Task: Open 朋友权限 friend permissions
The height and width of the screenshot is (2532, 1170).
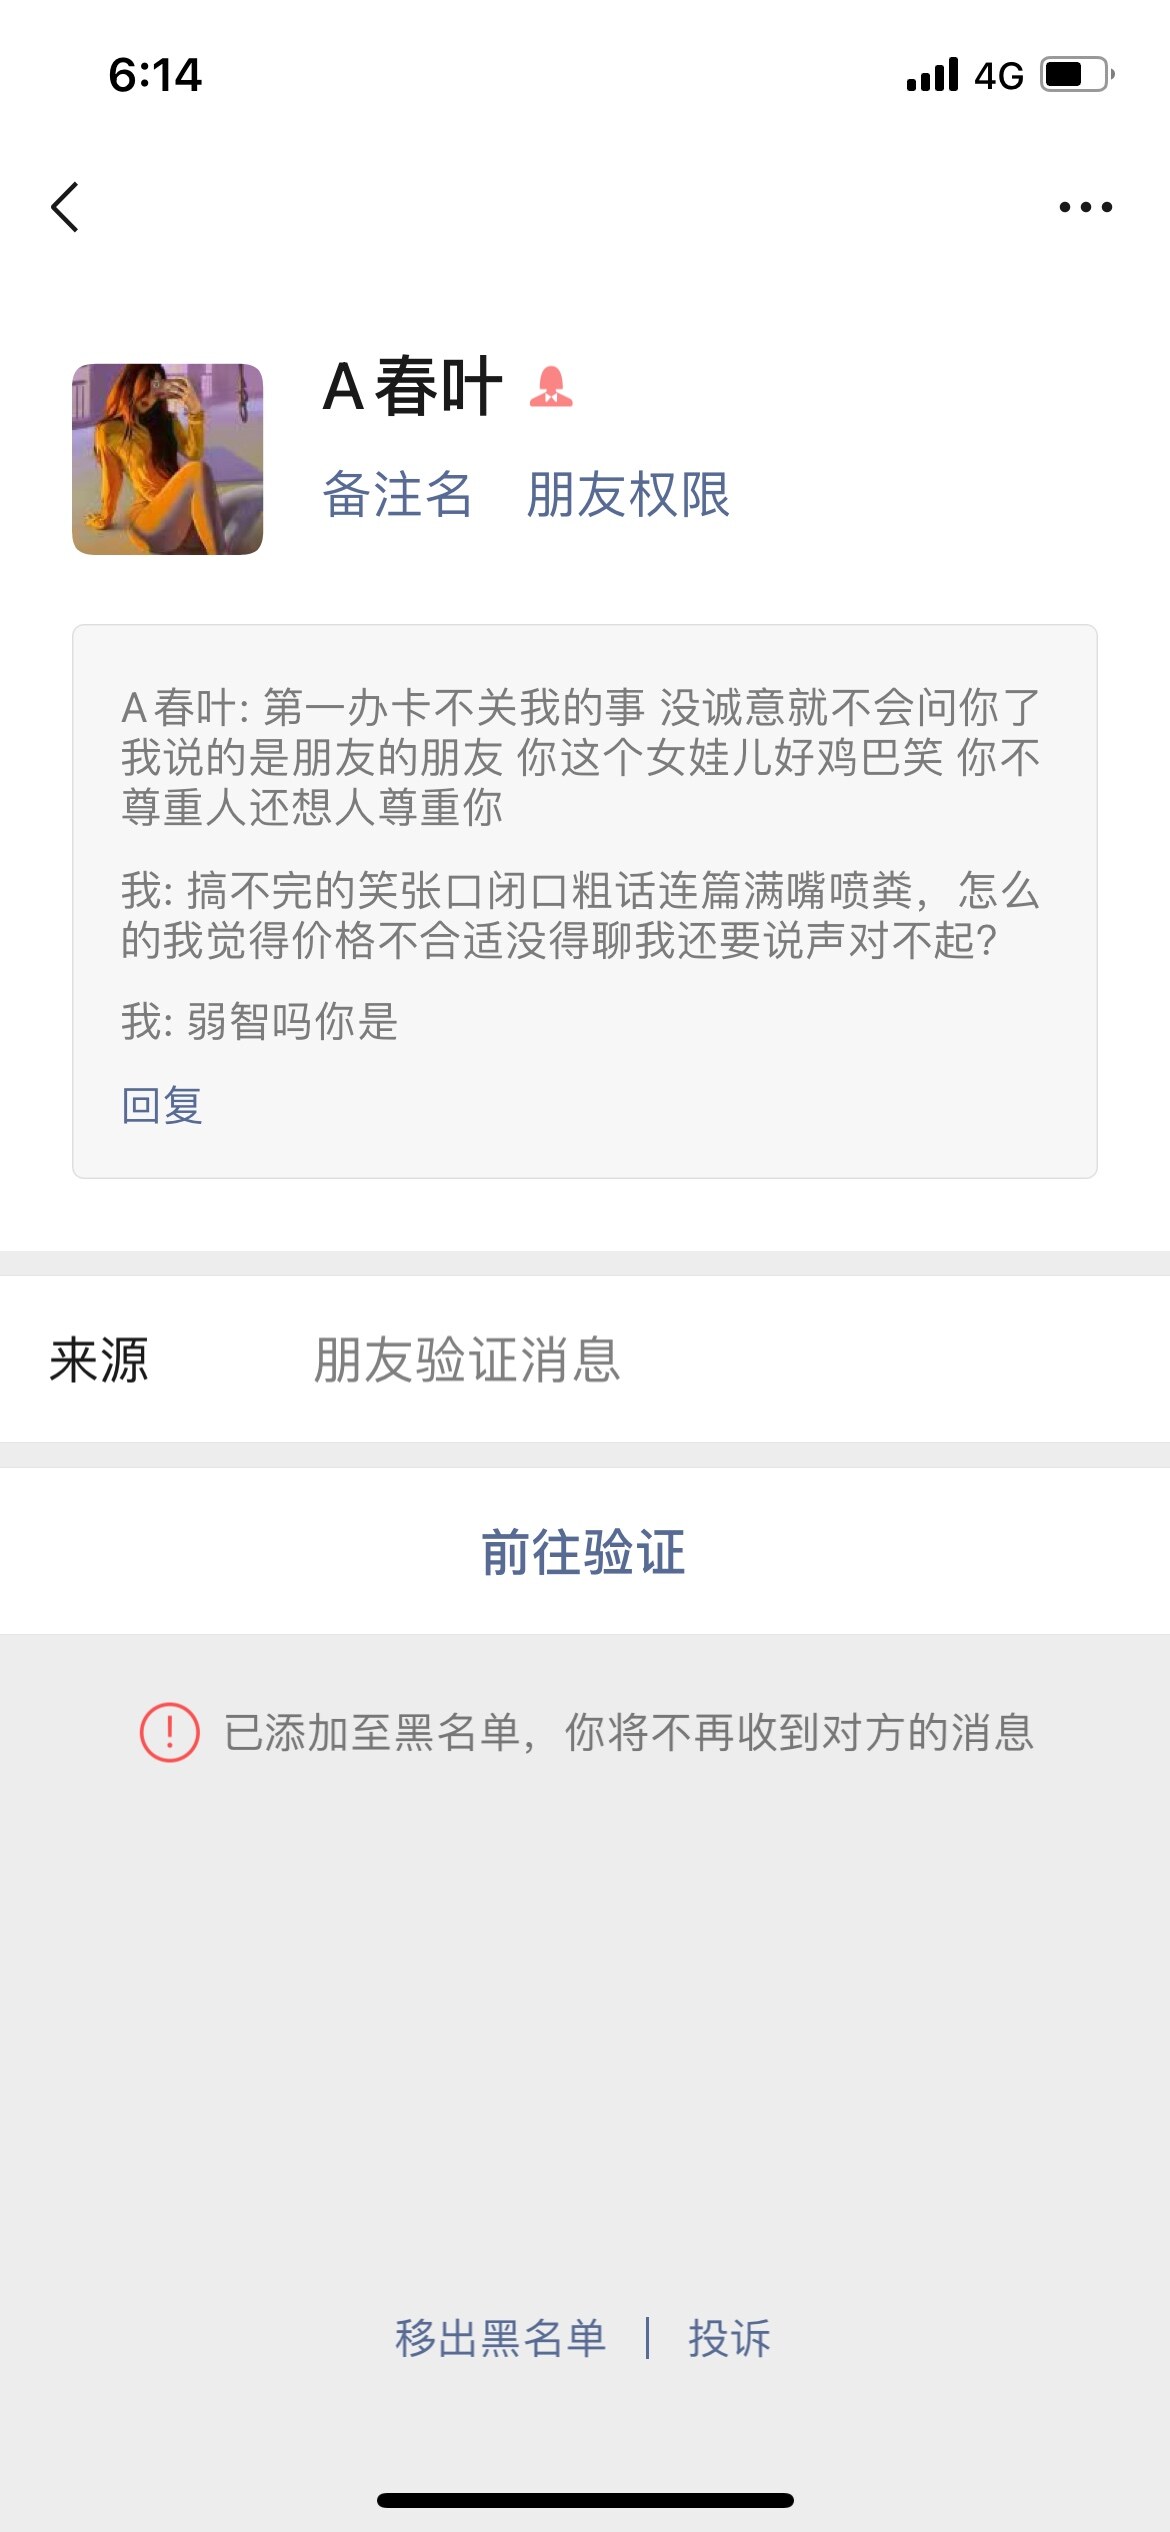Action: click(628, 494)
